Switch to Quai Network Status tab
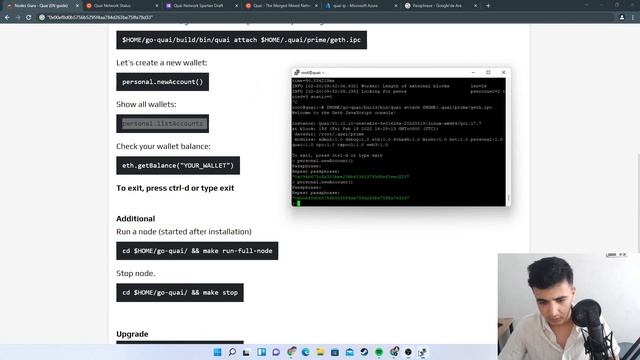640x360 pixels. [121, 6]
